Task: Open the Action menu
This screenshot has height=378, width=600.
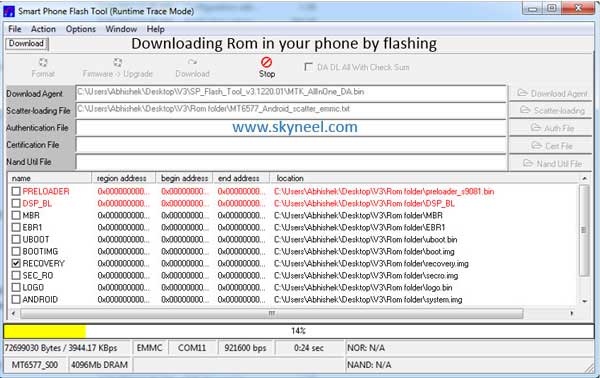Action: pyautogui.click(x=43, y=29)
